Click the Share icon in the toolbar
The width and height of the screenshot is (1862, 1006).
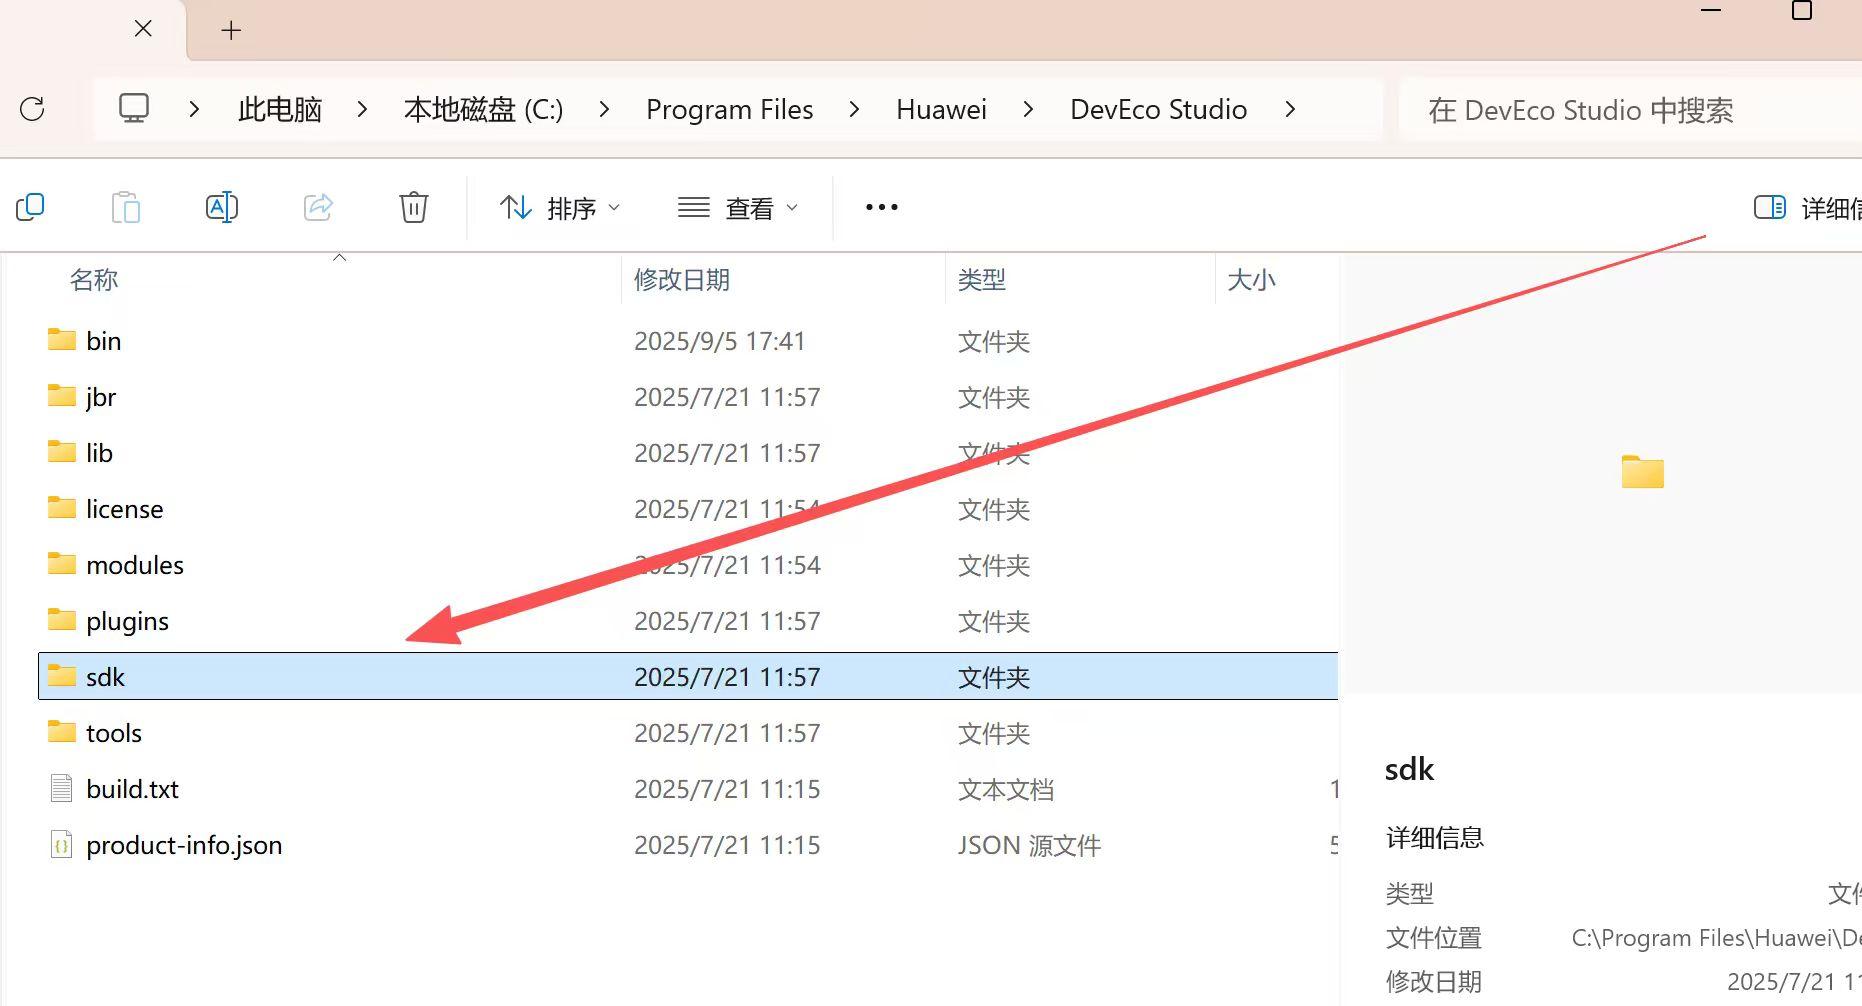coord(318,207)
